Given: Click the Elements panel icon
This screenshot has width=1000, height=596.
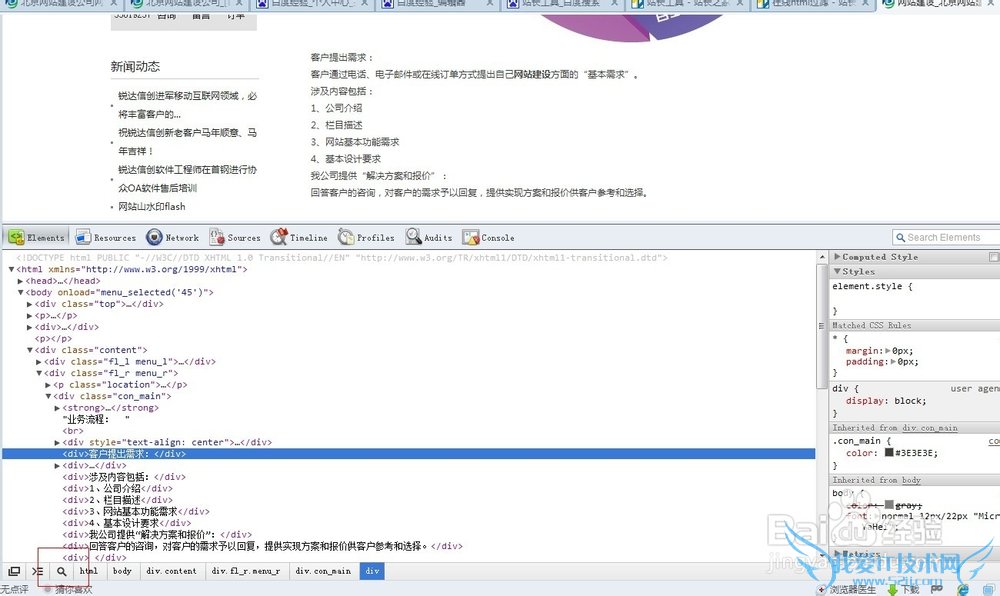Looking at the screenshot, I should (16, 238).
